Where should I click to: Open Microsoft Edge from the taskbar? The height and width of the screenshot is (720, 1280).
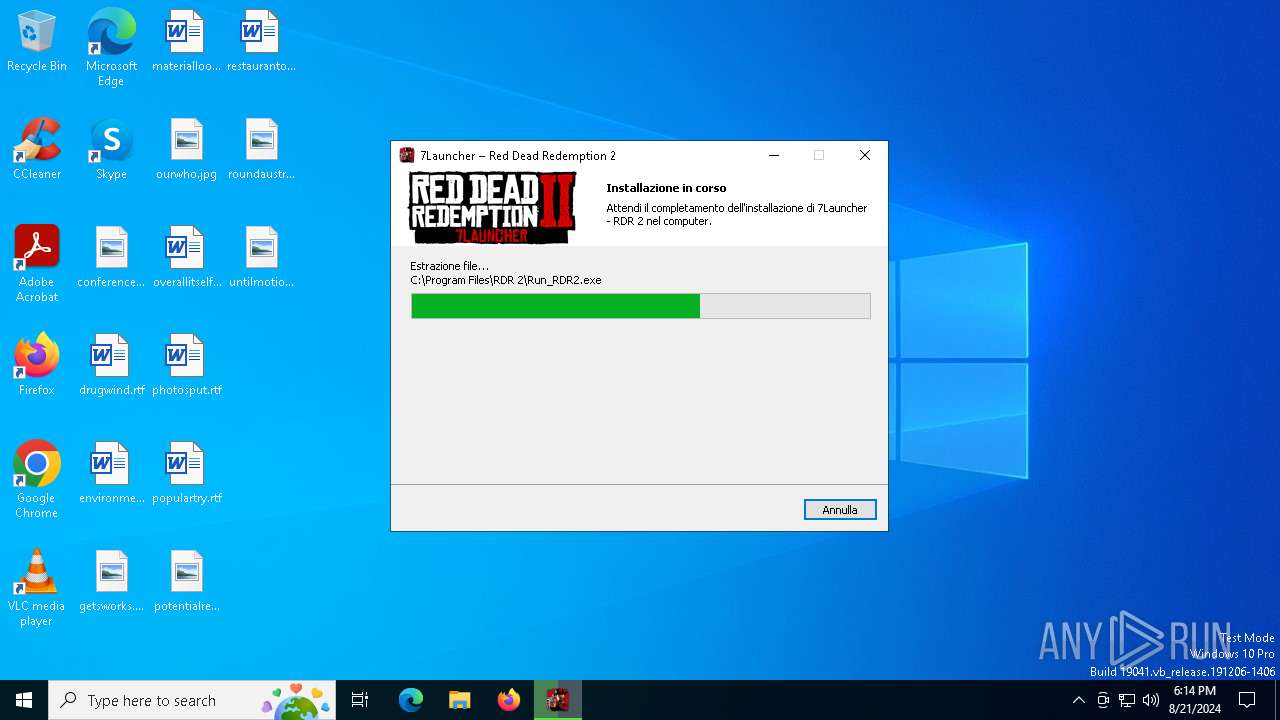pyautogui.click(x=411, y=700)
